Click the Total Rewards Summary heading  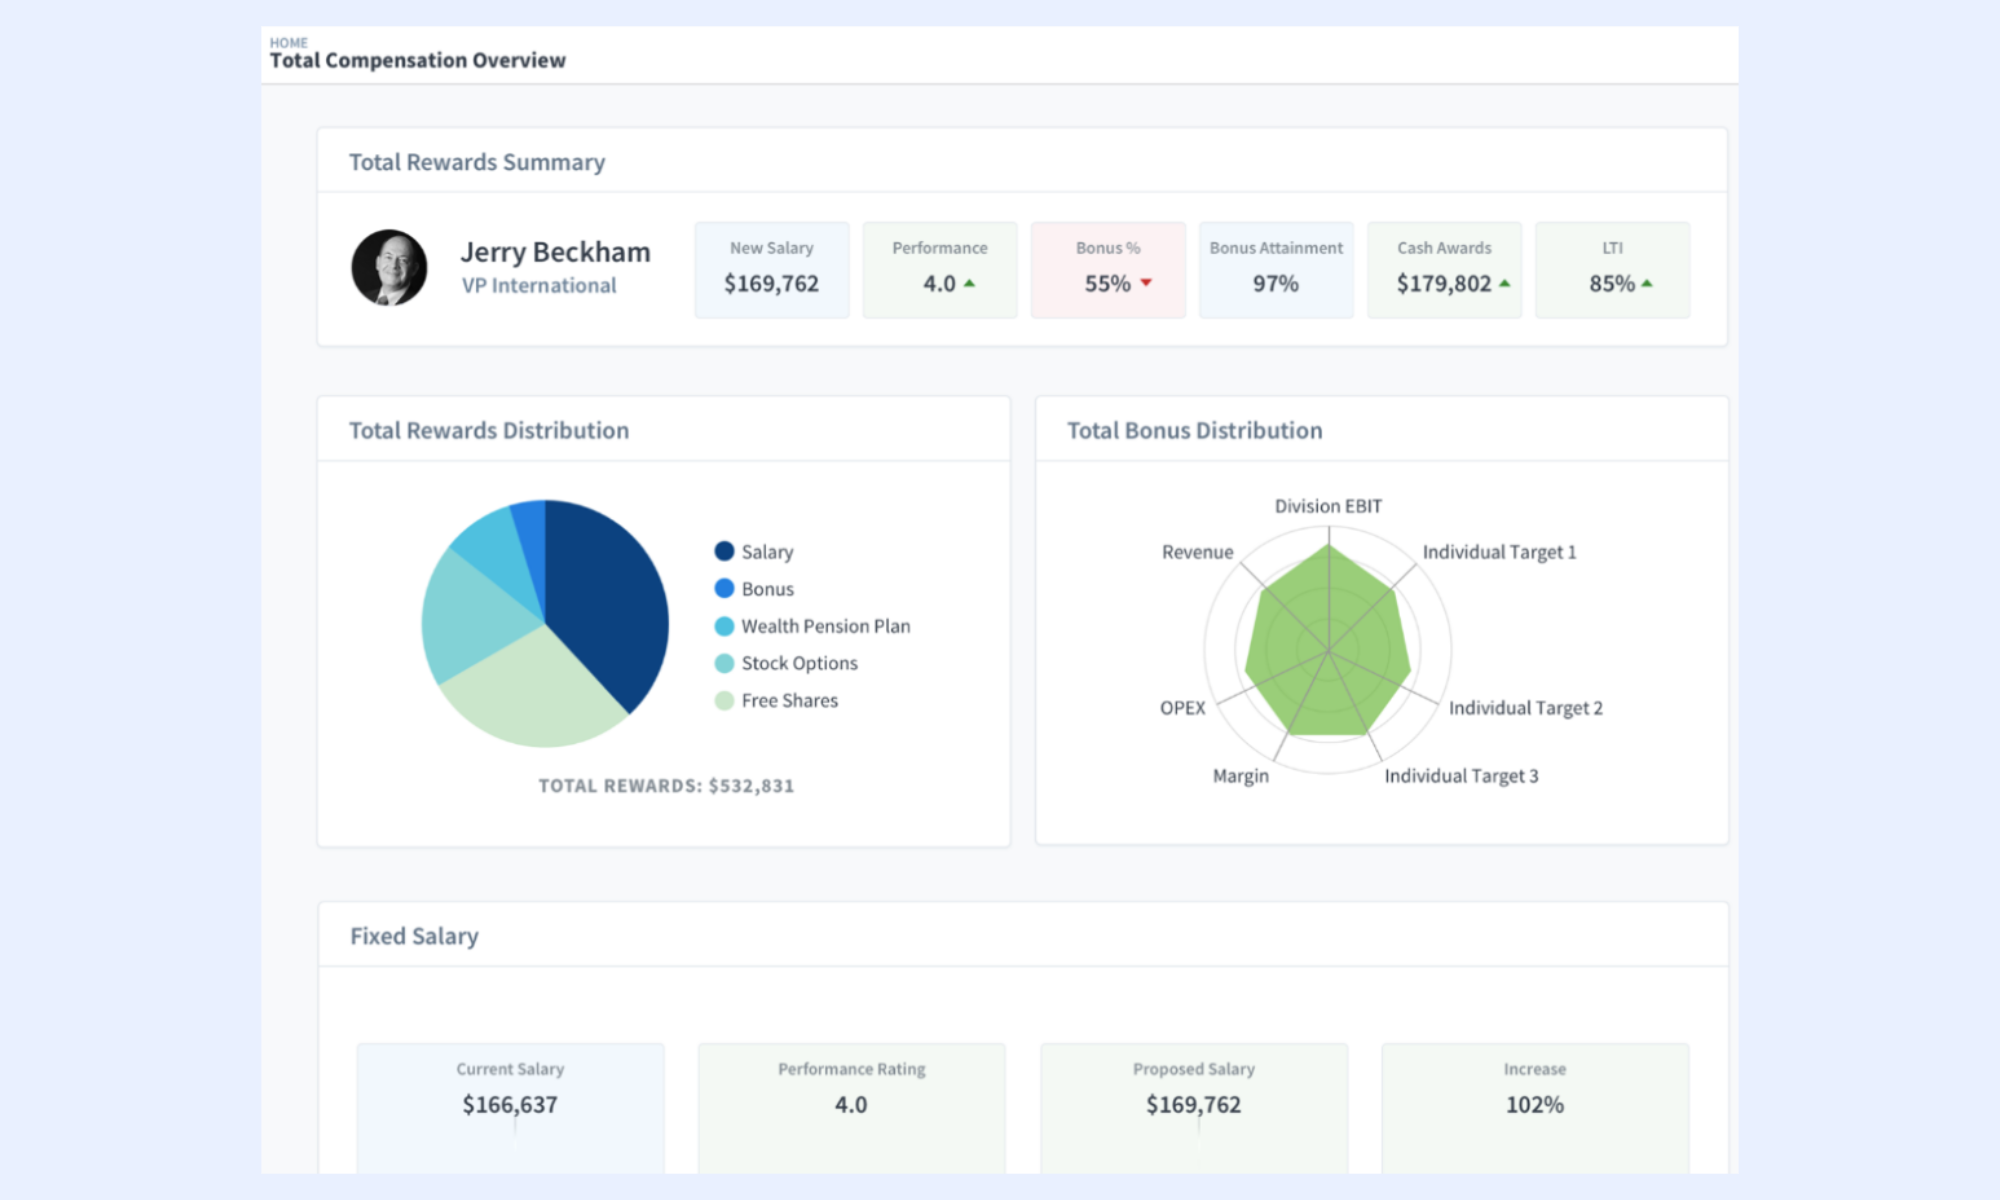[x=477, y=162]
